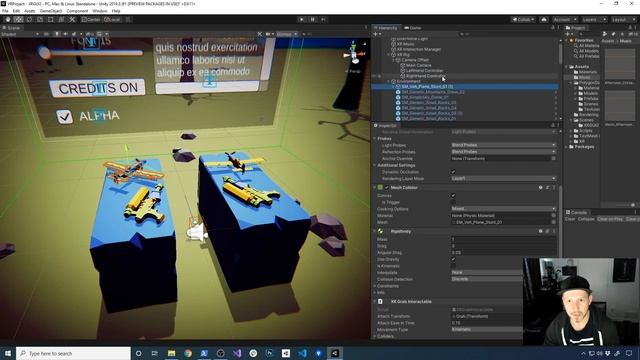The image size is (640, 360).
Task: Open the Edit menu
Action: pos(16,11)
